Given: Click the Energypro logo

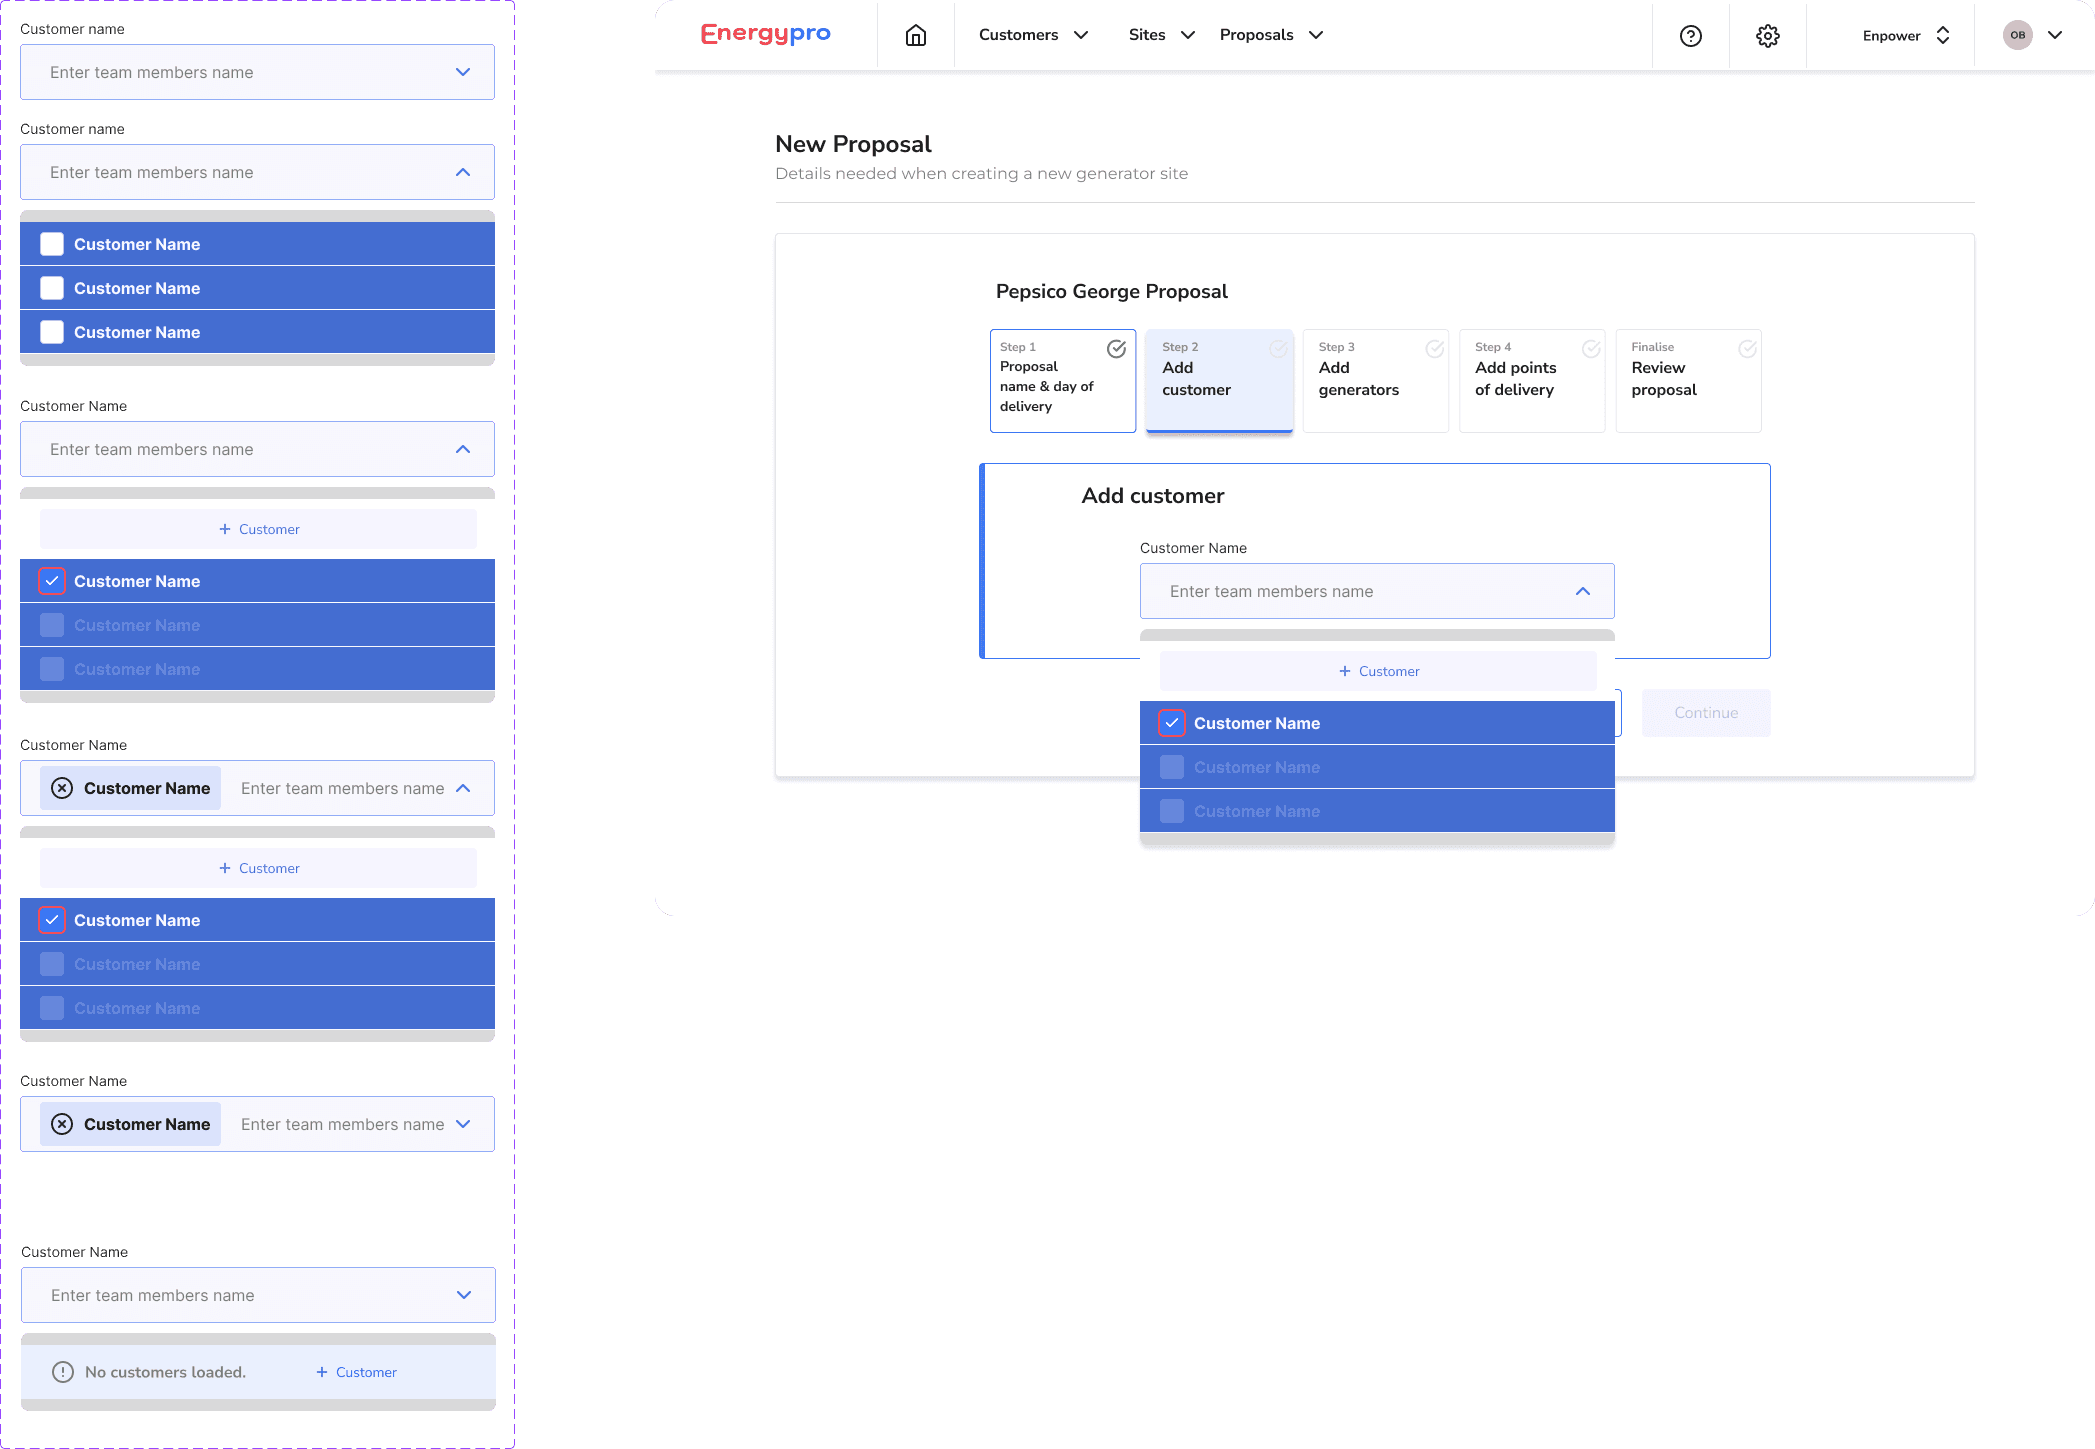Looking at the screenshot, I should pos(765,34).
